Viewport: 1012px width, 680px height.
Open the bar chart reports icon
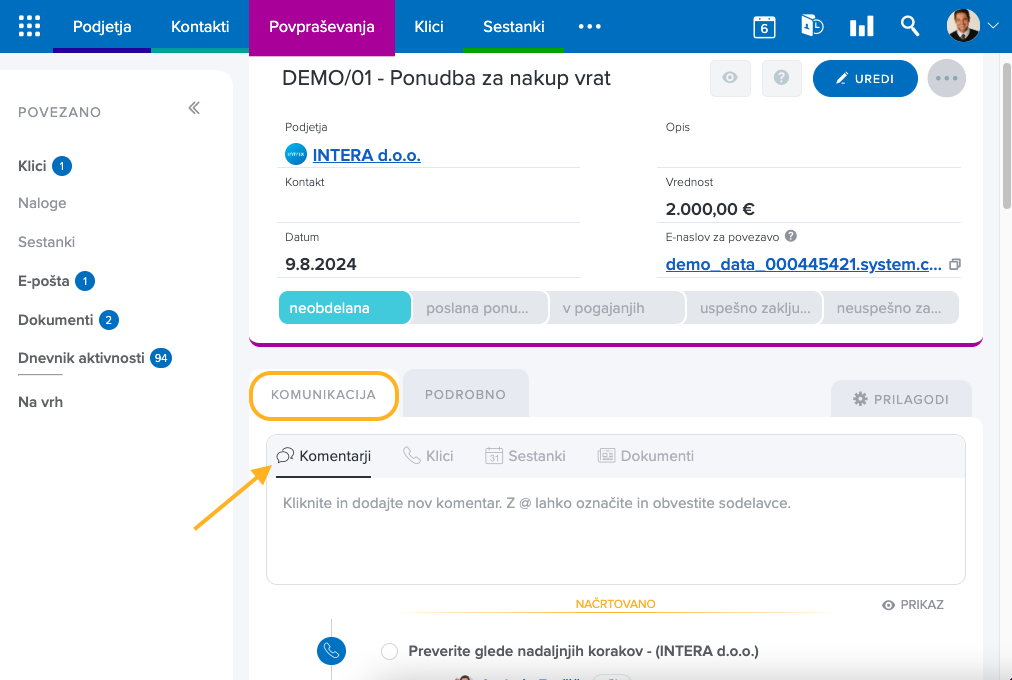861,27
